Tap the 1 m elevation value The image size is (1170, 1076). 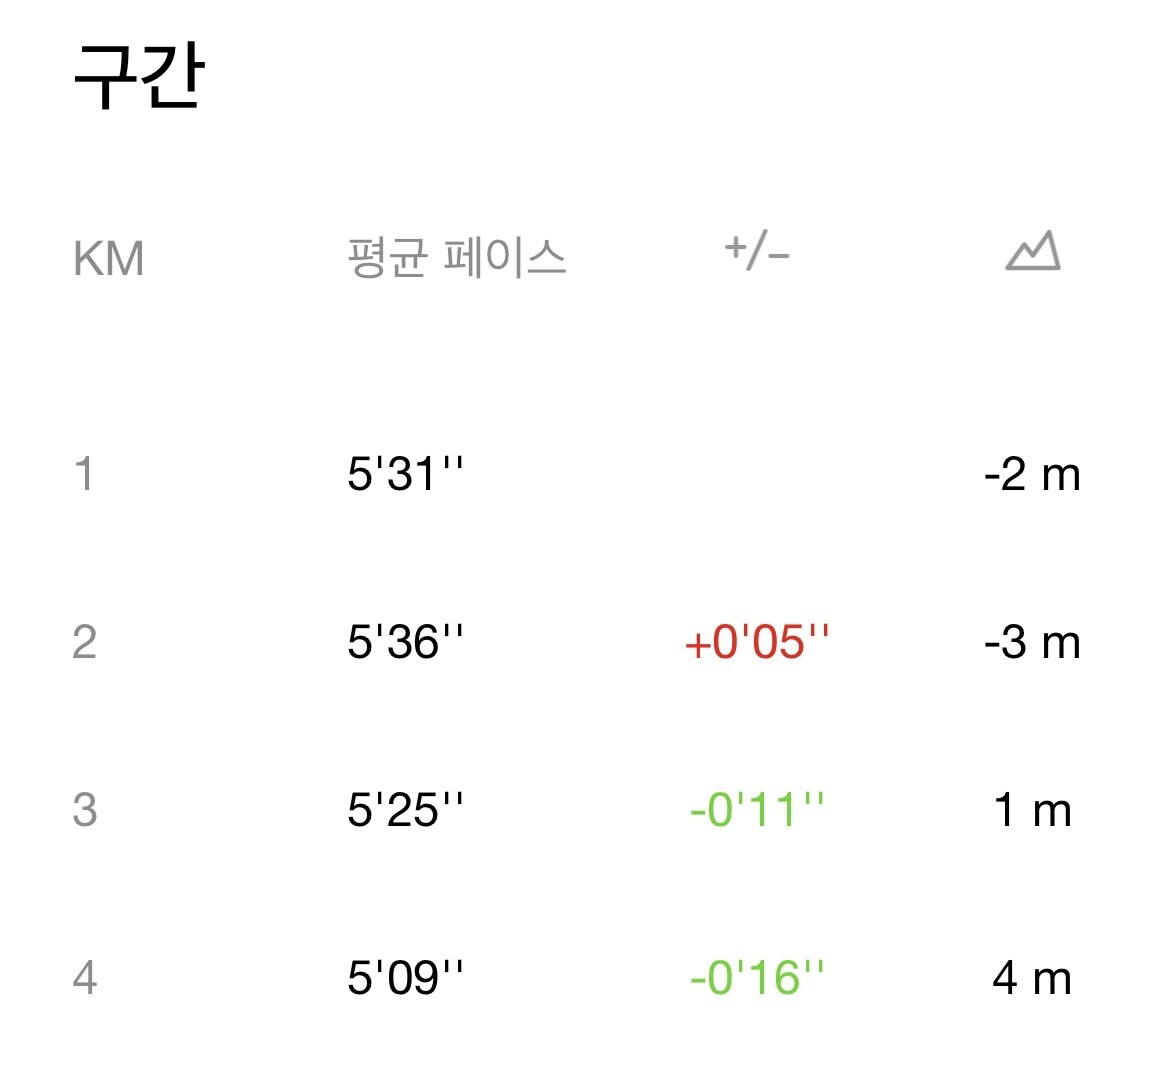tap(1033, 810)
